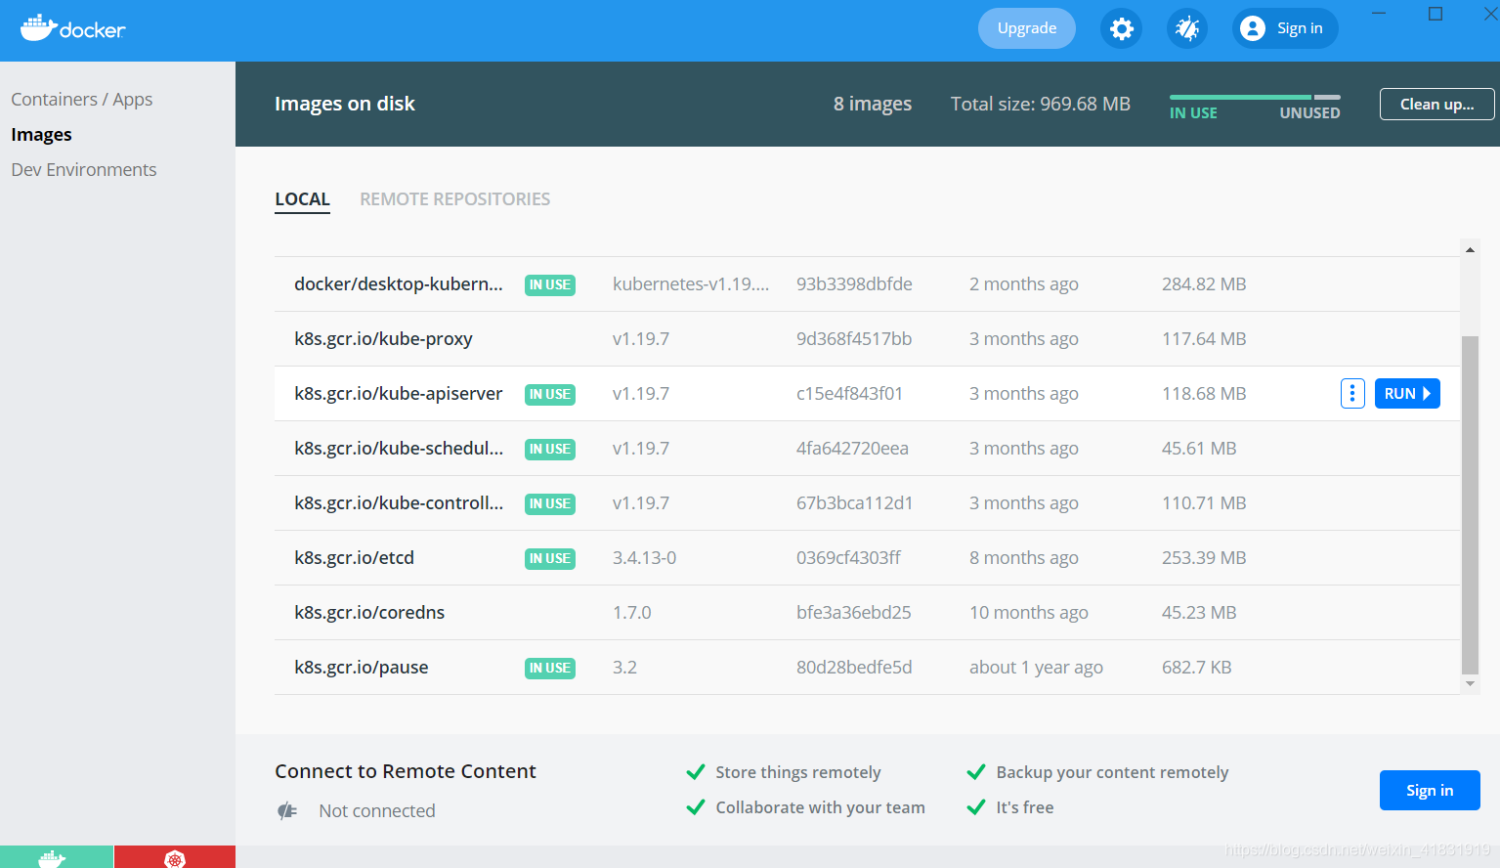Click the IN USE badge on the kube-schedul... row
The height and width of the screenshot is (868, 1500).
tap(550, 449)
